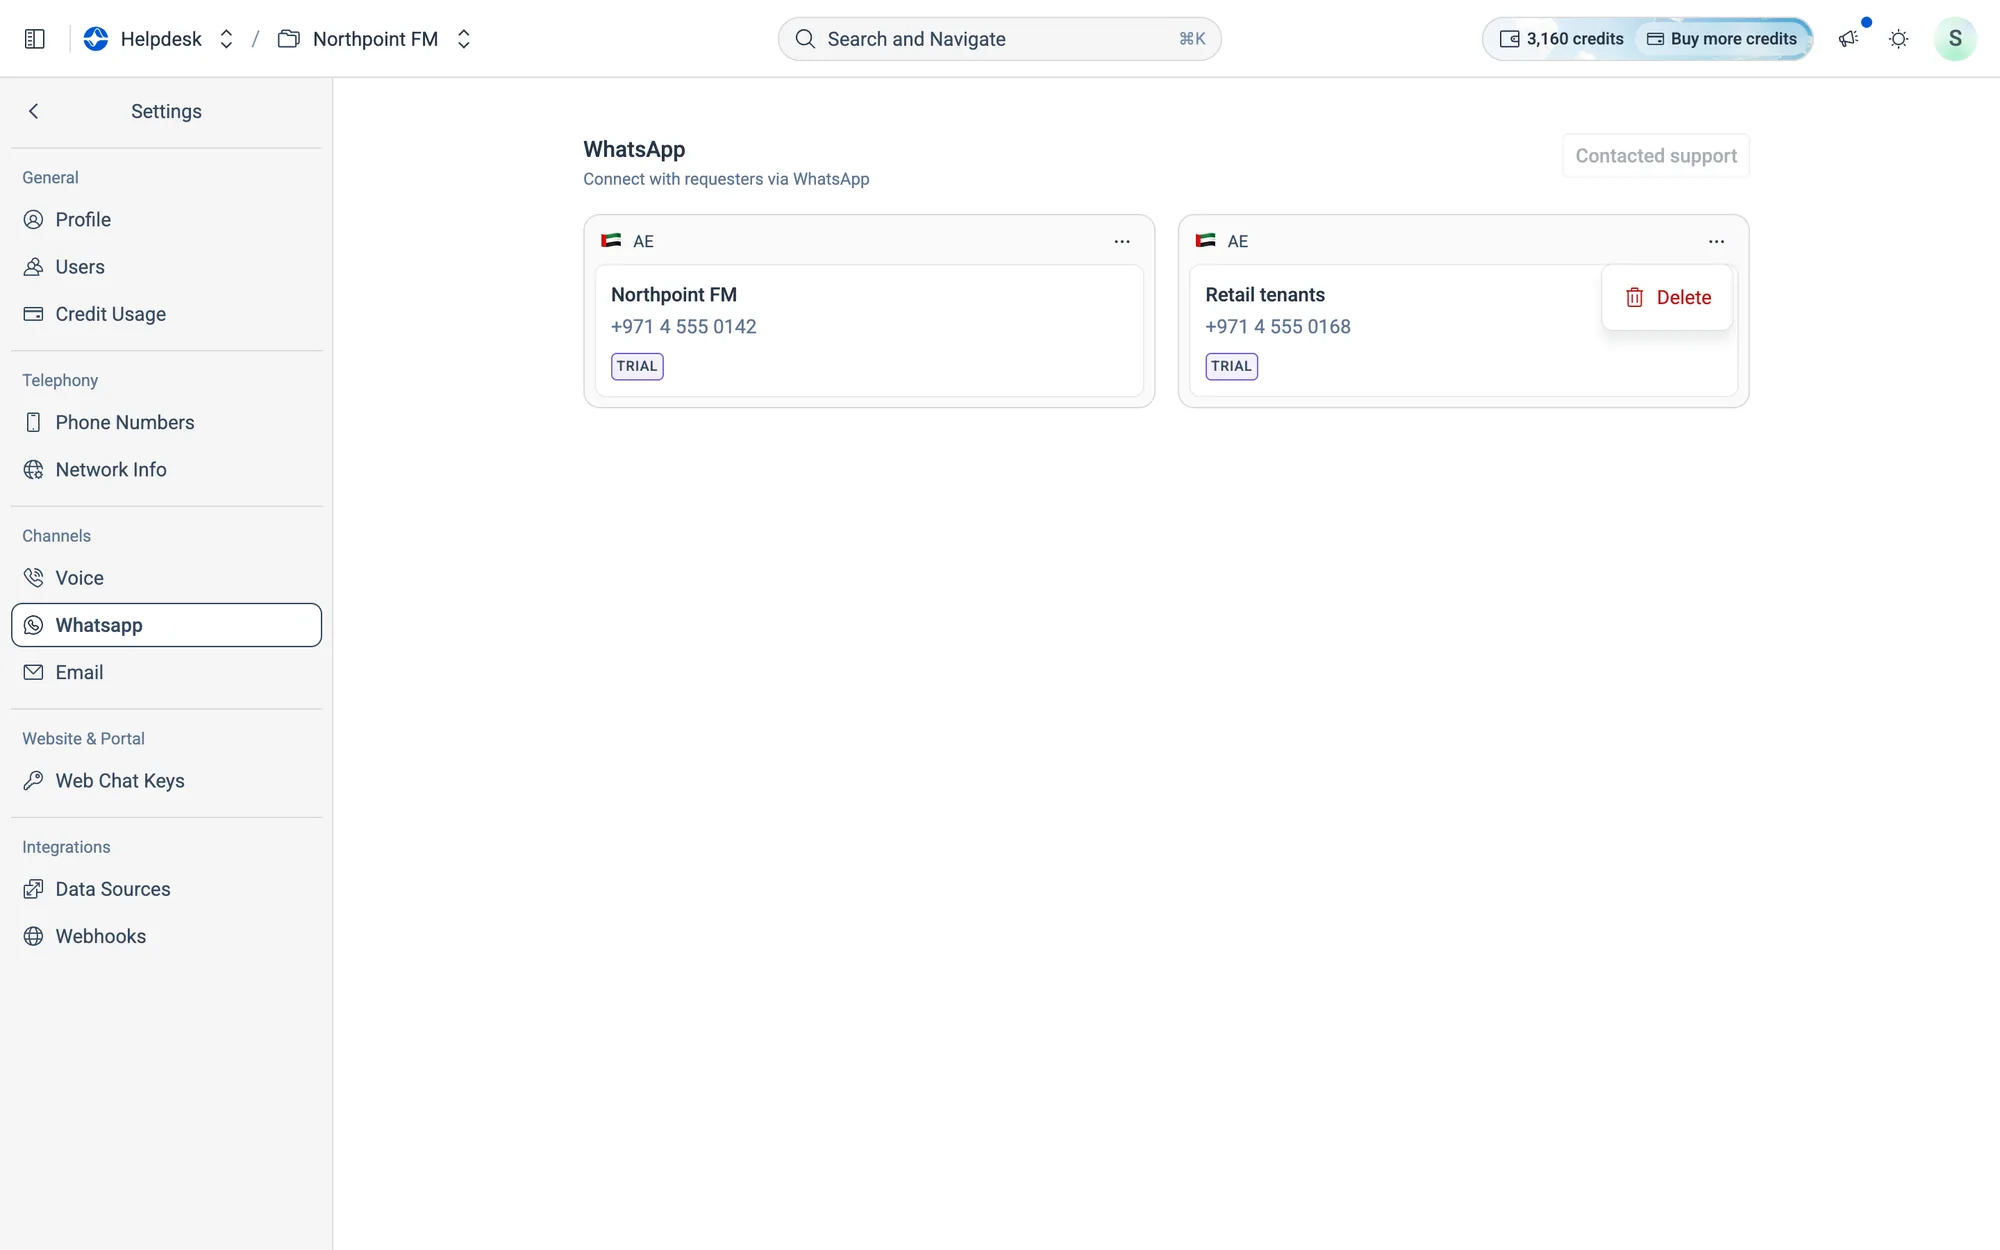Click the Northpoint FM card title
This screenshot has width=2000, height=1250.
[x=674, y=295]
